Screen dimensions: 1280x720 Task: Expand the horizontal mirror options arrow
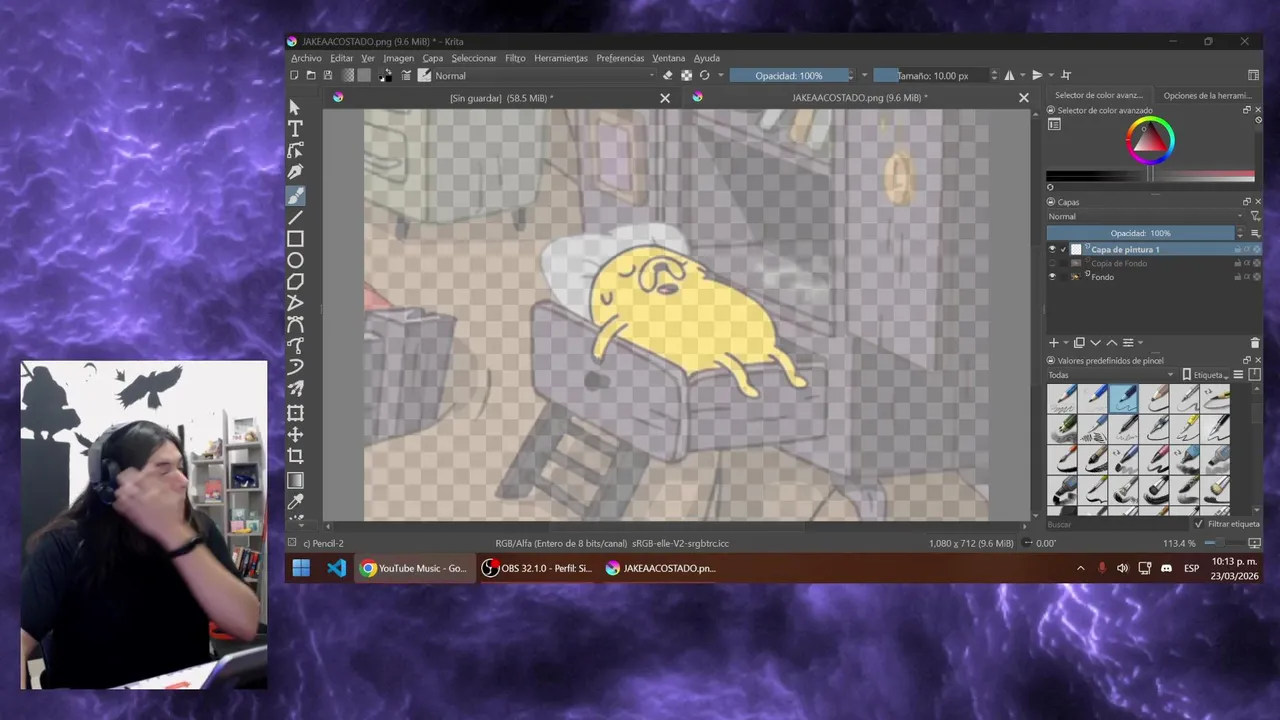[1022, 75]
